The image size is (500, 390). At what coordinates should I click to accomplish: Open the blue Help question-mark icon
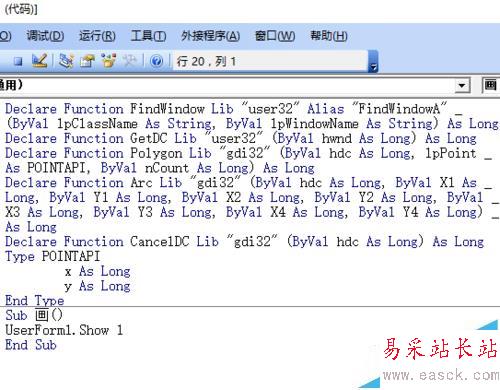click(156, 61)
